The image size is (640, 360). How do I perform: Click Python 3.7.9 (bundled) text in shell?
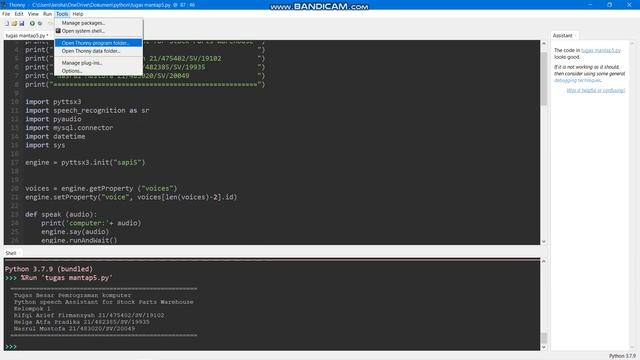pyautogui.click(x=49, y=269)
